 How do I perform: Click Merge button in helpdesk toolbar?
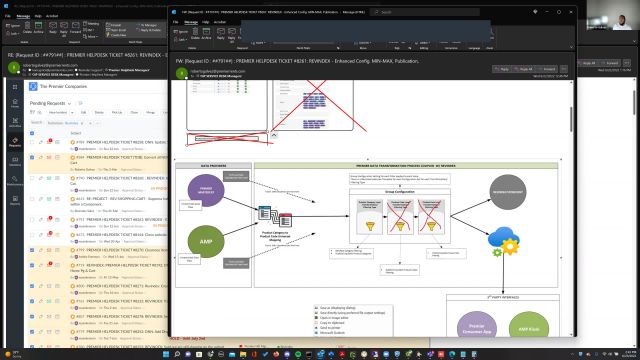tap(150, 112)
